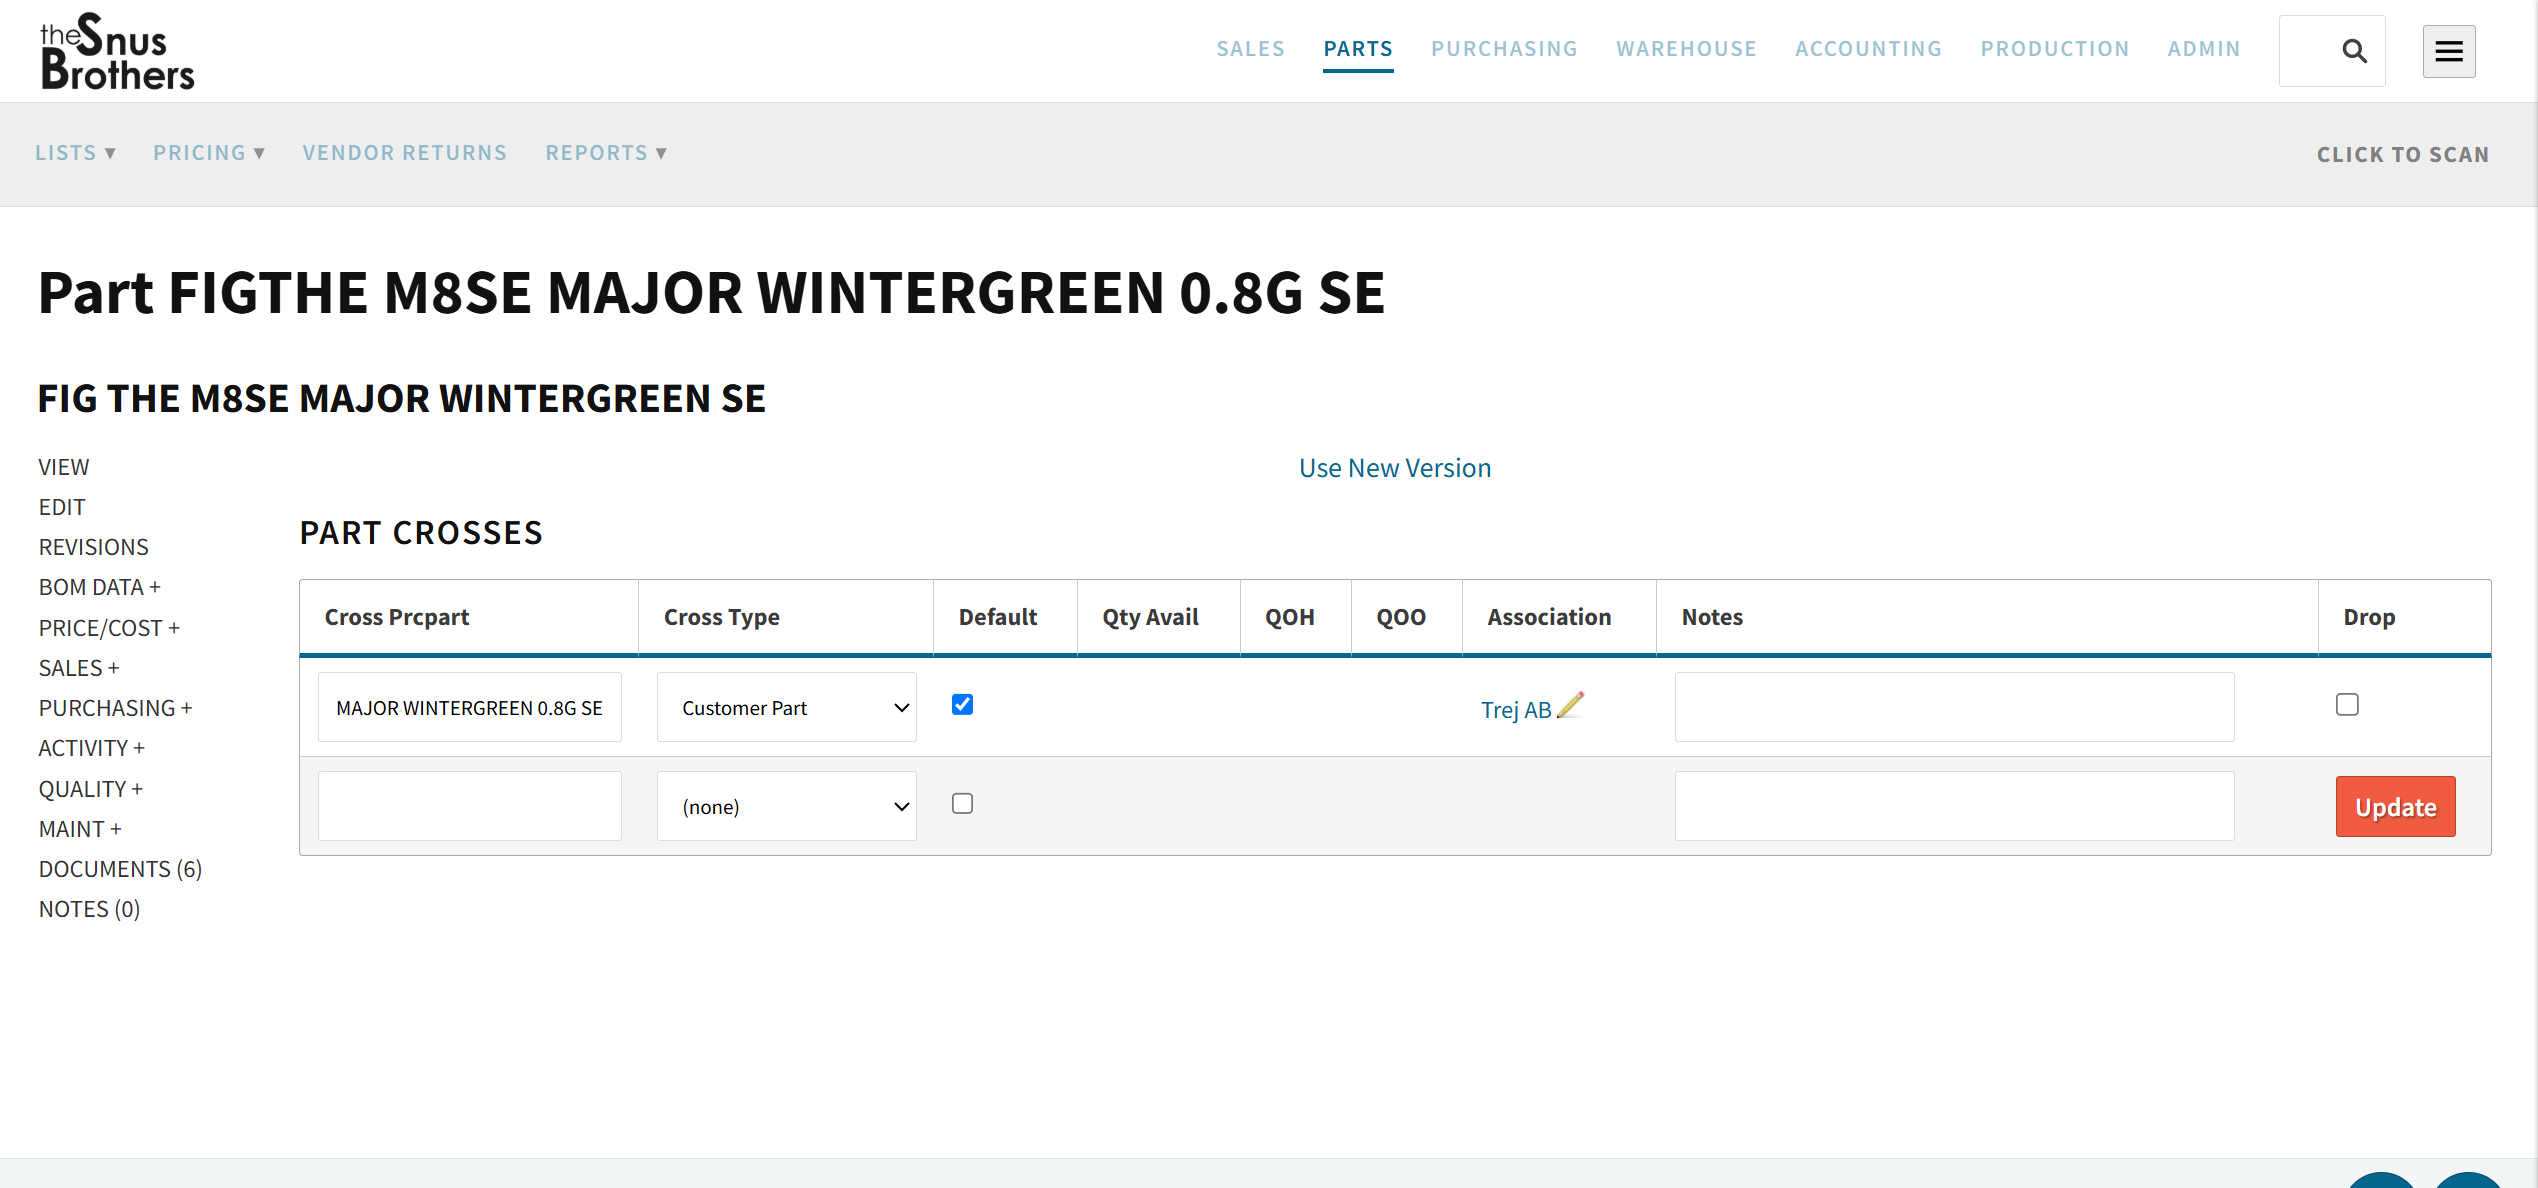The width and height of the screenshot is (2538, 1188).
Task: Click Notes field in the new cross row
Action: click(x=1954, y=807)
